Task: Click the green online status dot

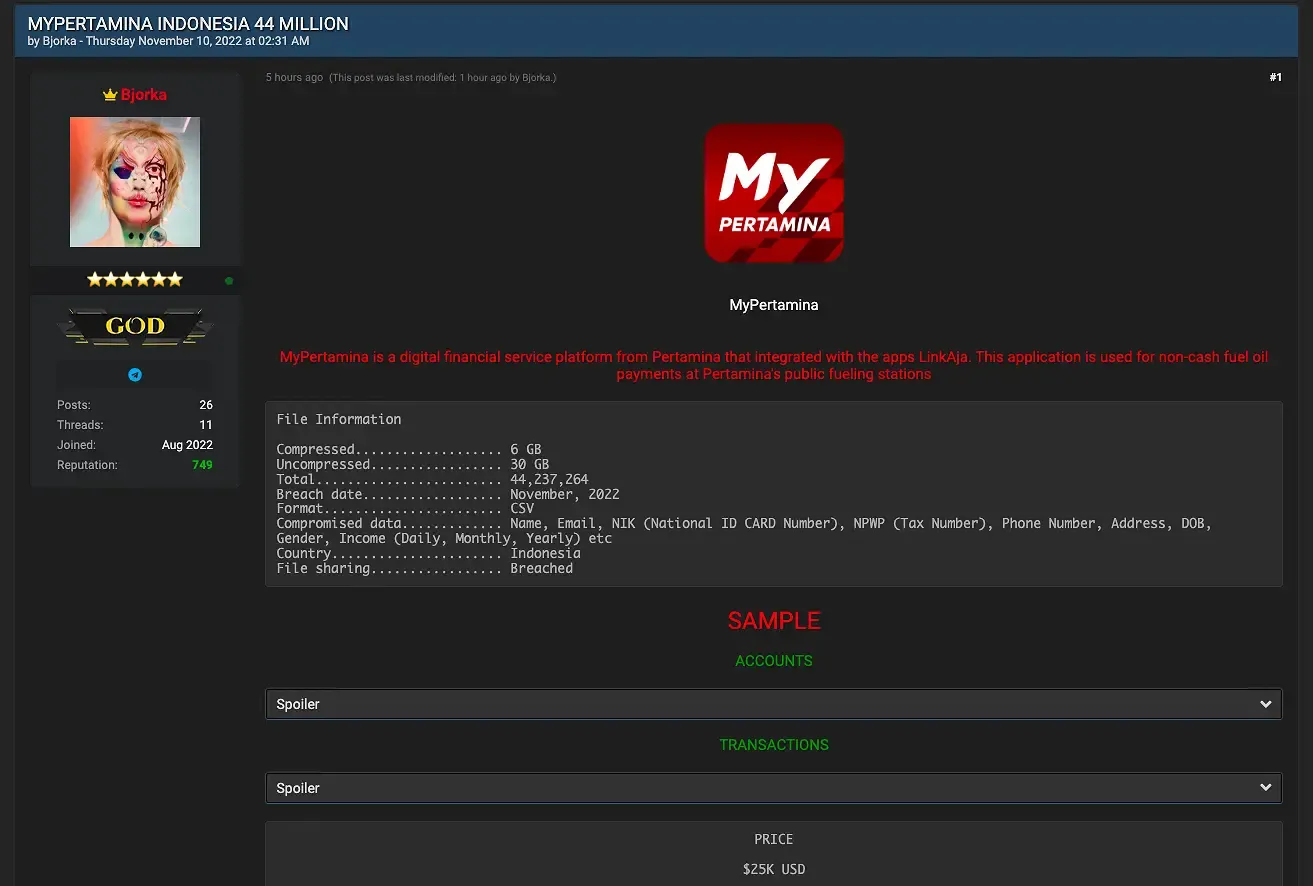Action: point(229,281)
